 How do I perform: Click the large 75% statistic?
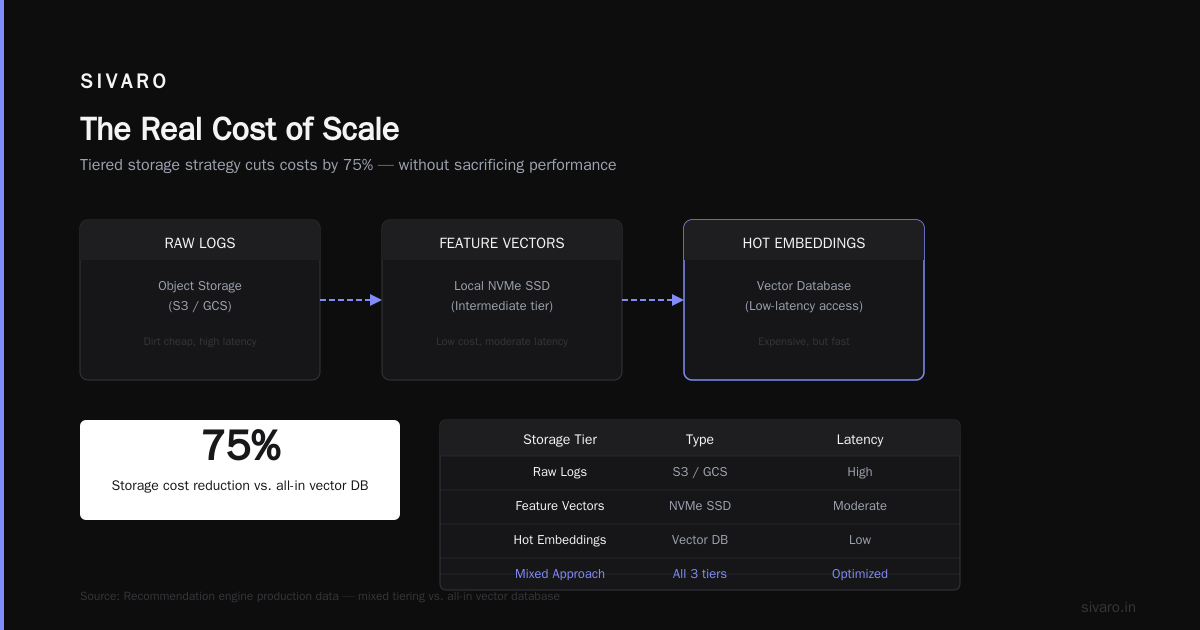(x=240, y=446)
